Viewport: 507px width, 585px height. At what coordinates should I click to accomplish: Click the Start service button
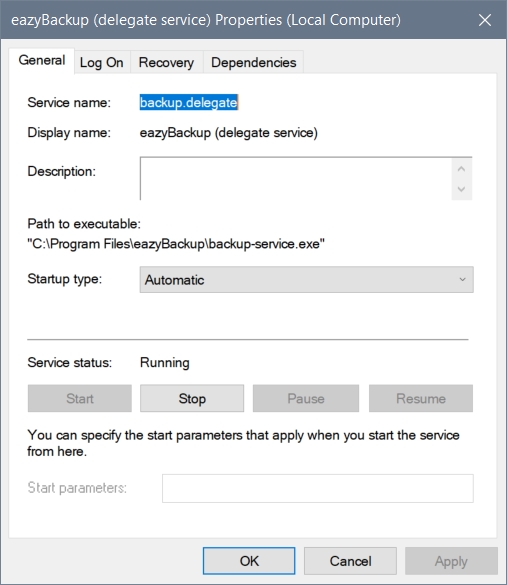point(80,398)
